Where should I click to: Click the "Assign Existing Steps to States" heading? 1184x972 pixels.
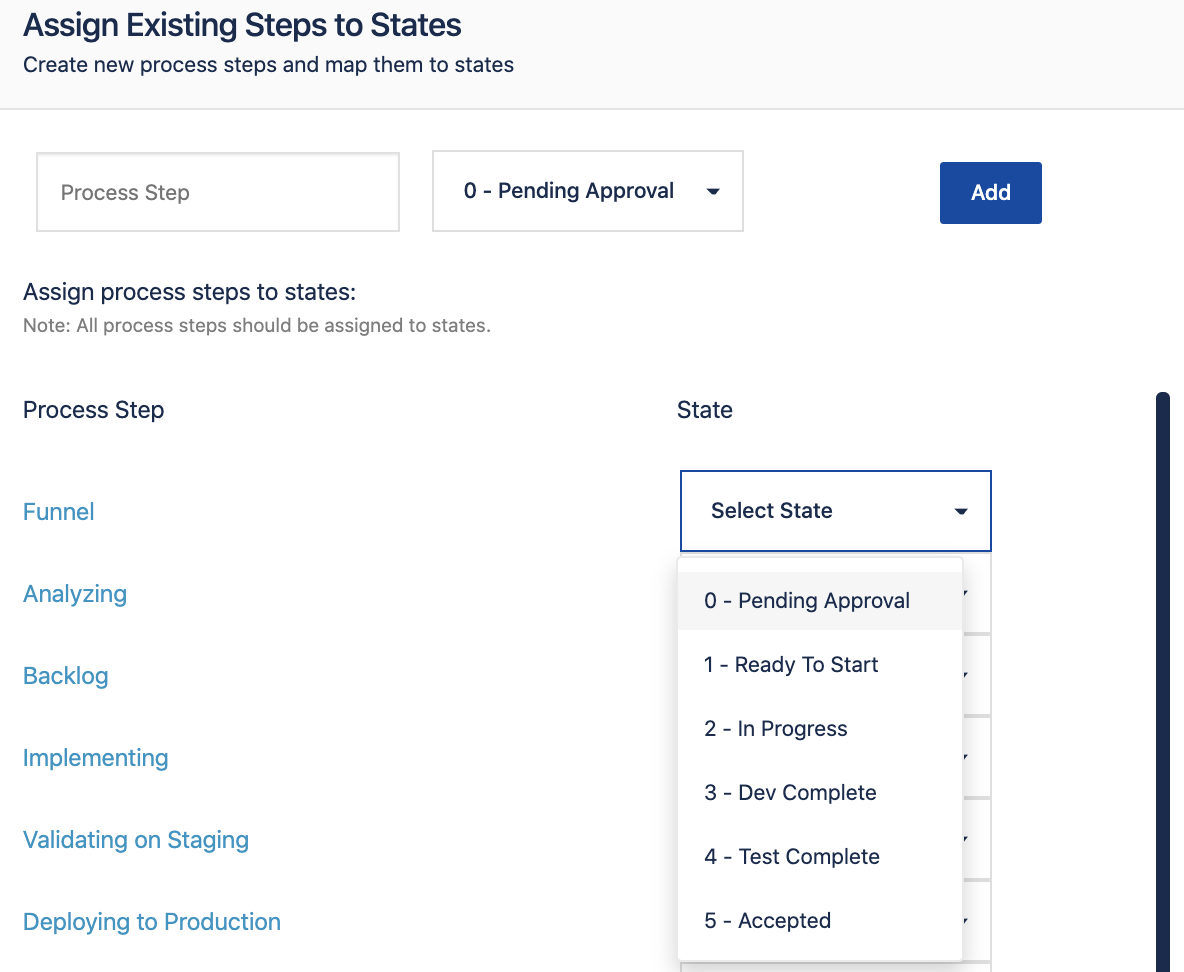tap(242, 26)
